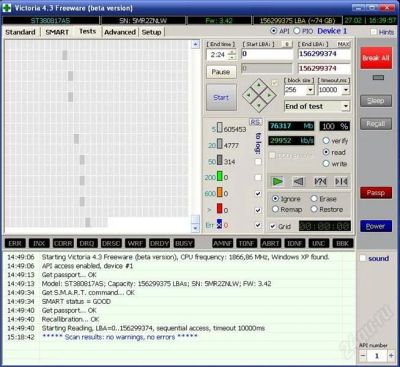The width and height of the screenshot is (400, 367).
Task: Select the random seek mode icon
Action: click(x=341, y=182)
